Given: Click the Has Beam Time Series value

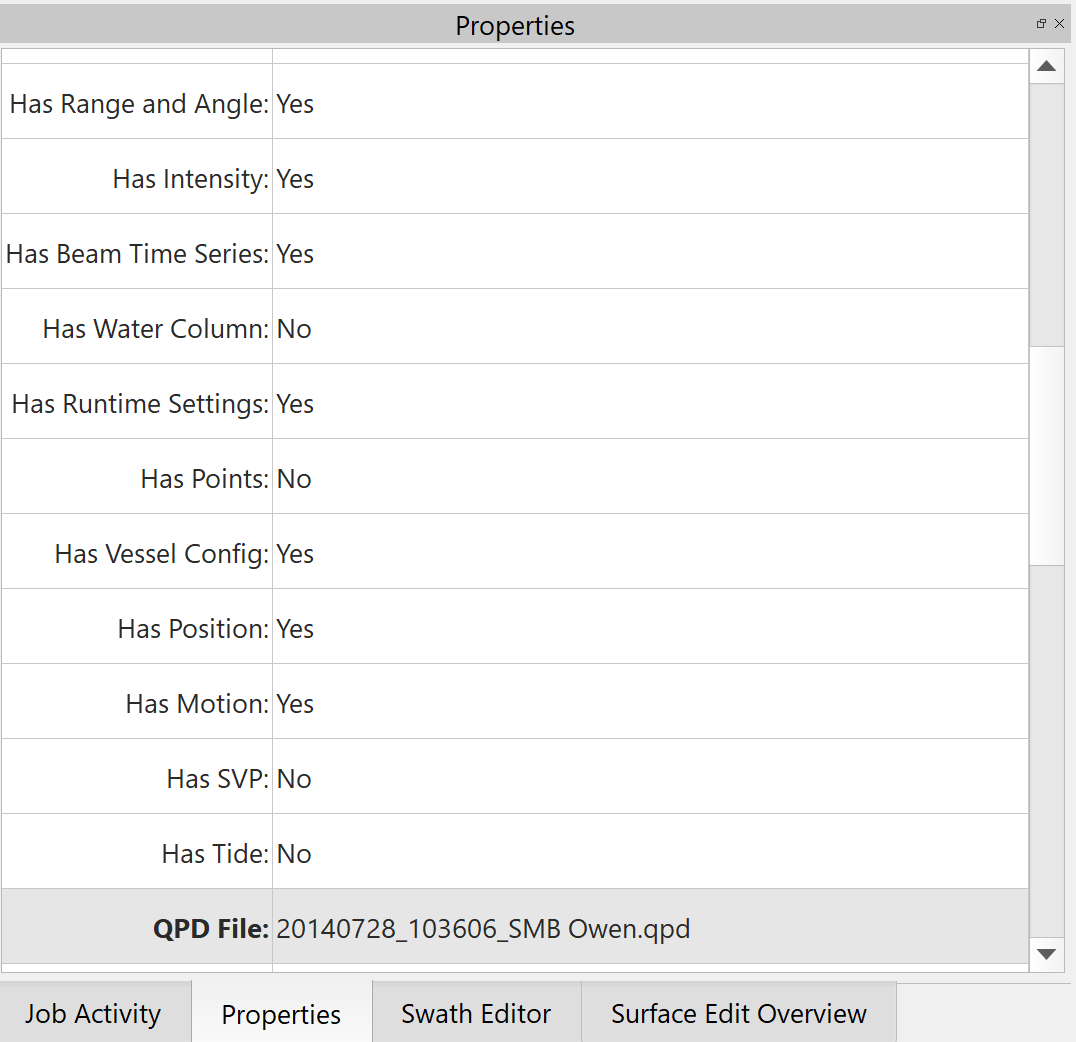Looking at the screenshot, I should click(295, 254).
